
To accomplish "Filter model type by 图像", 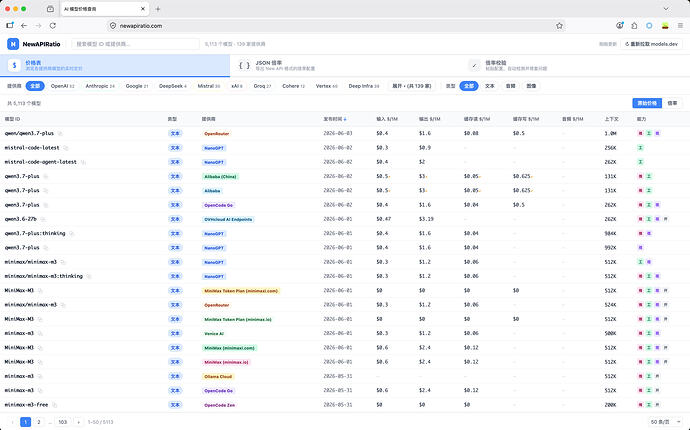I will coord(531,86).
